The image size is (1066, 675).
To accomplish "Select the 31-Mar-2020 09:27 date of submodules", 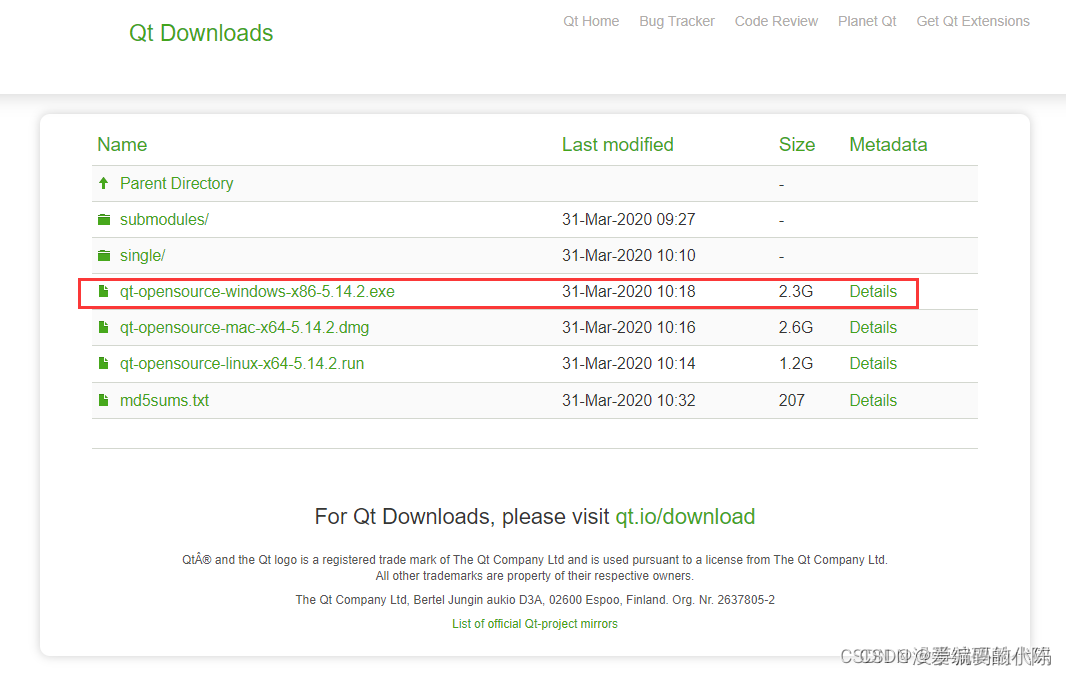I will 628,220.
